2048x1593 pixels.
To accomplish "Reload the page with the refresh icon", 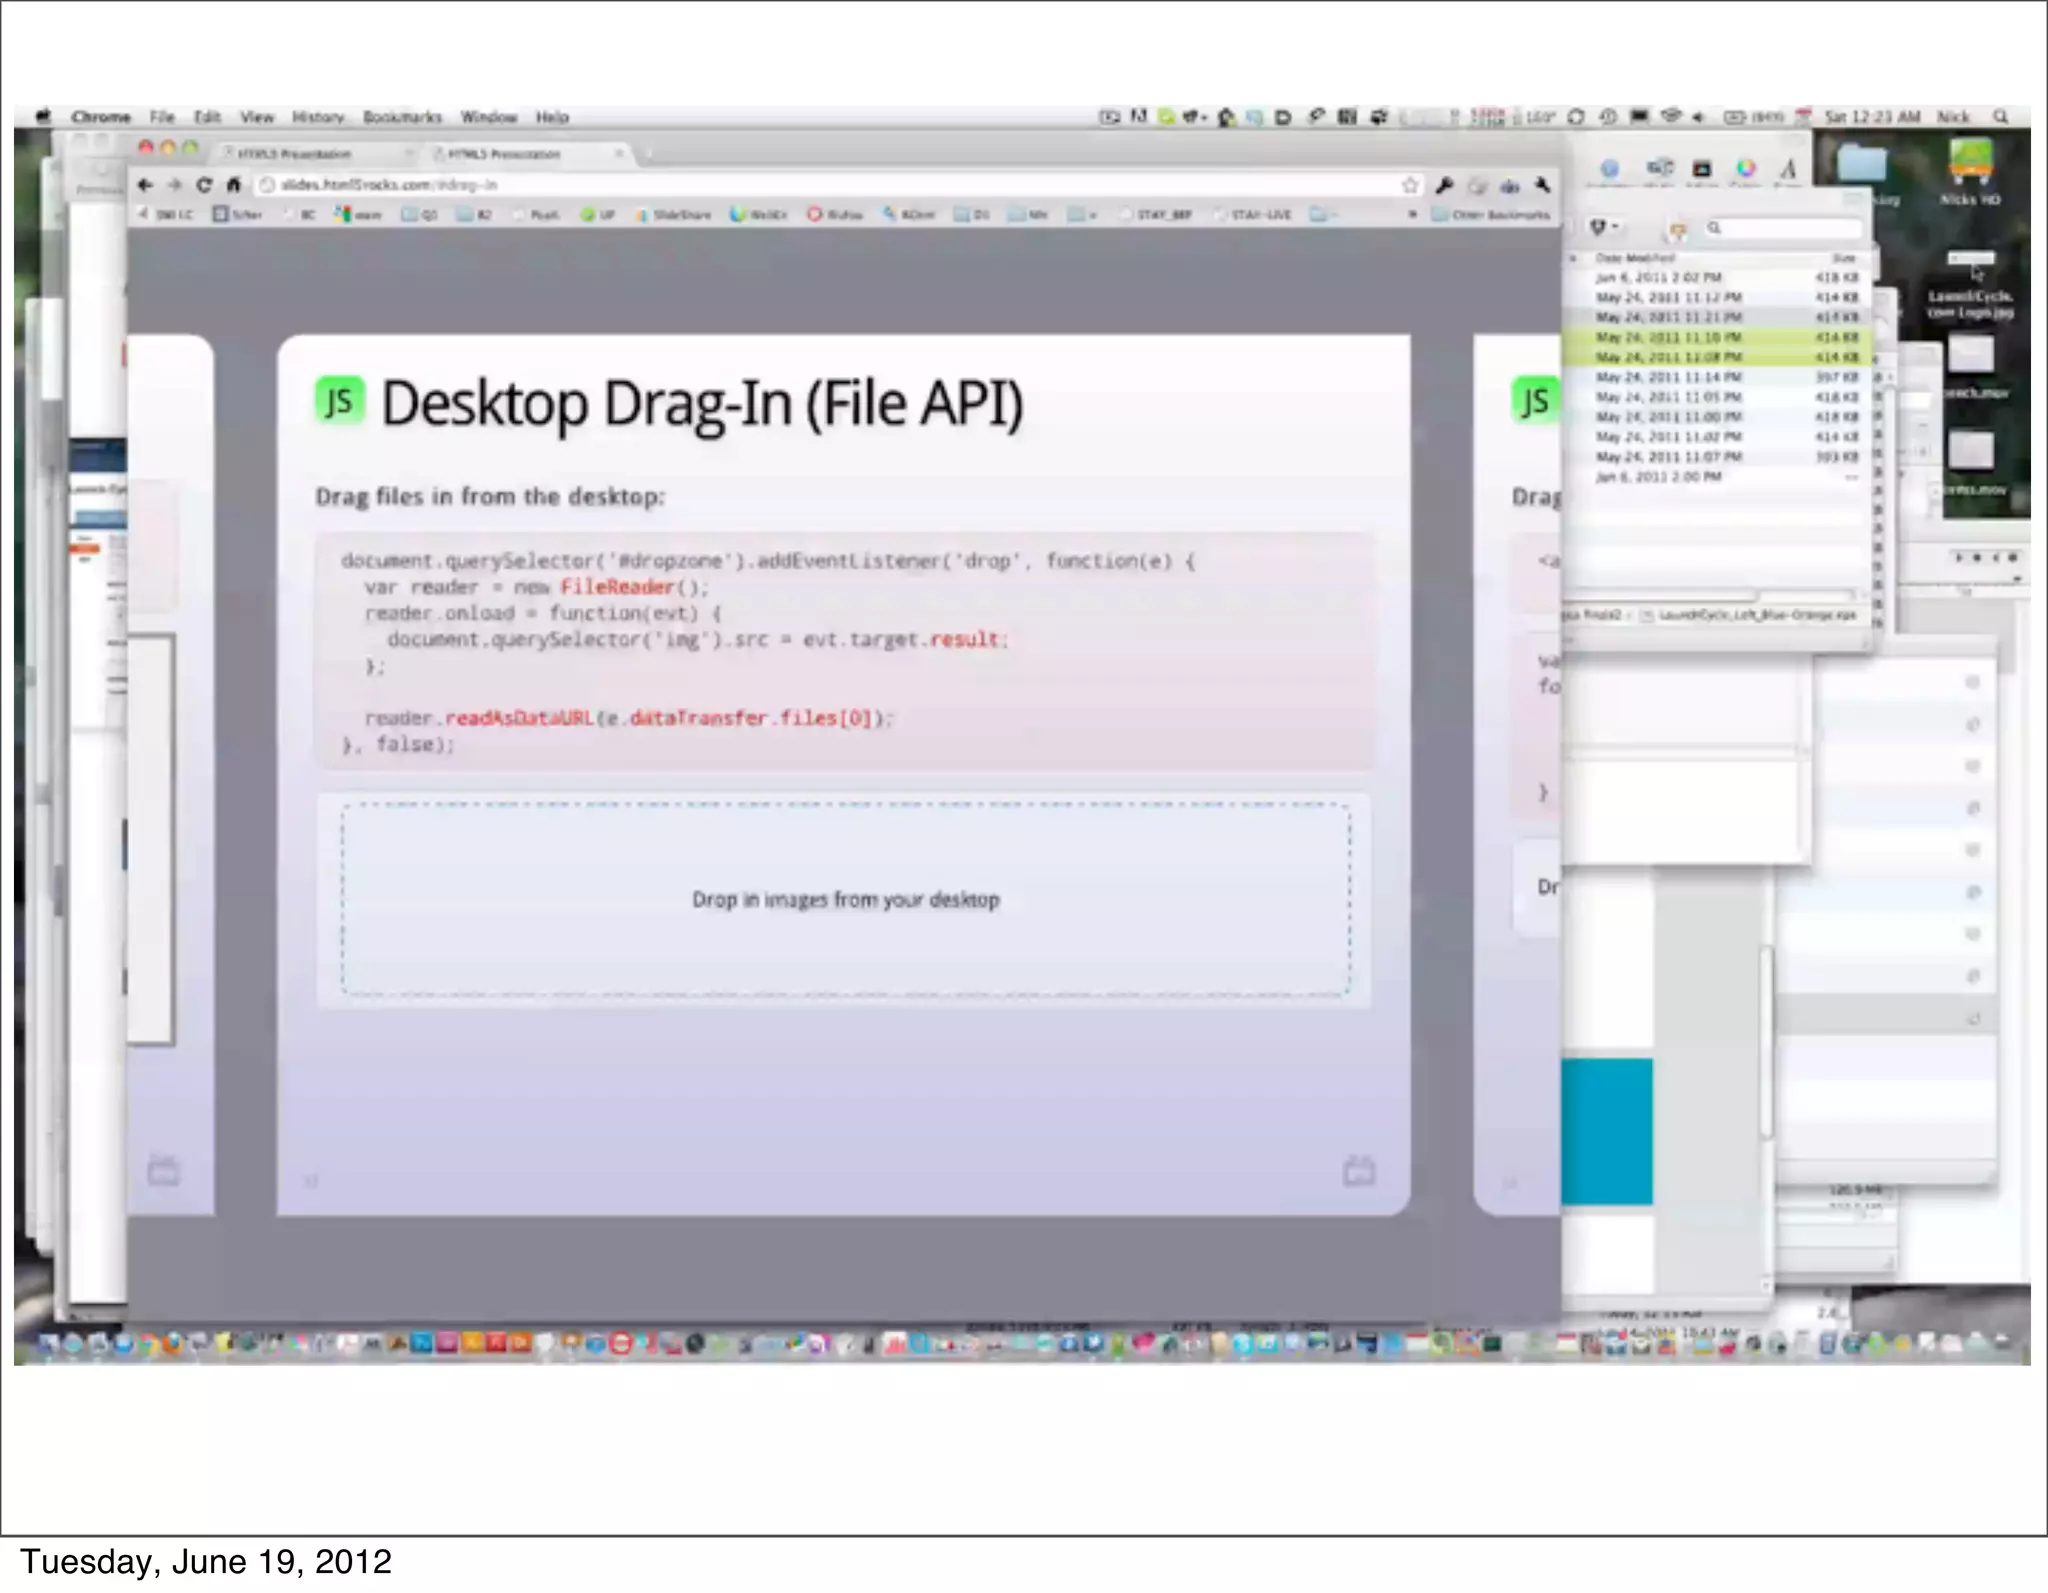I will pyautogui.click(x=204, y=185).
